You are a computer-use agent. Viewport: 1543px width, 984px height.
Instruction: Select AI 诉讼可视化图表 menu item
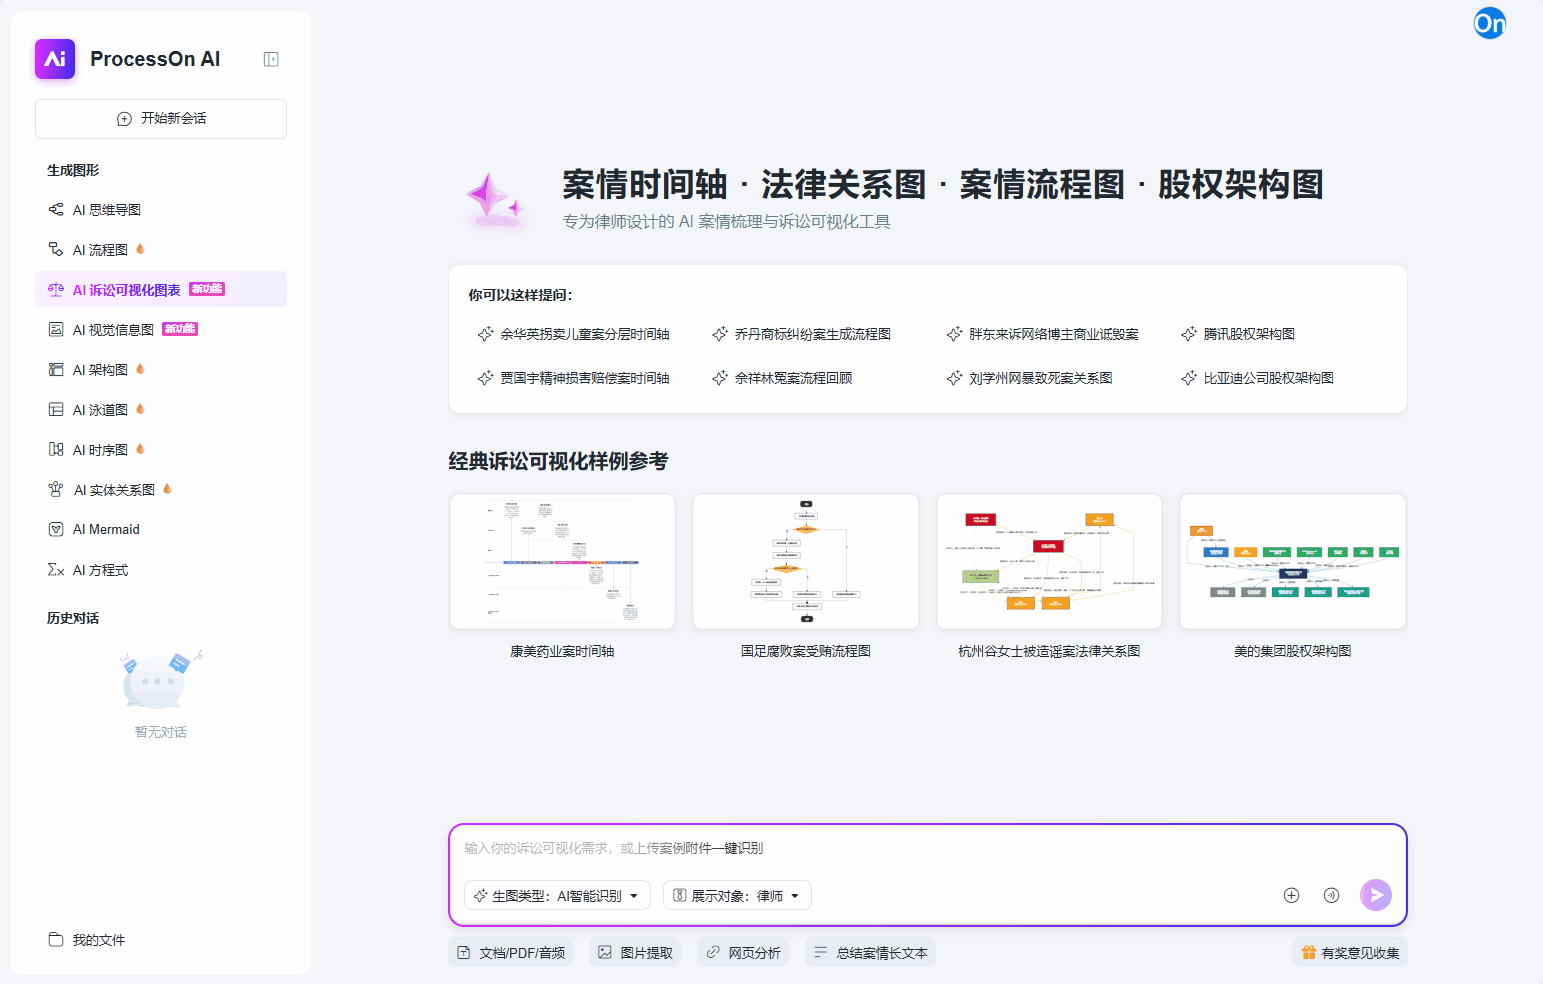tap(161, 290)
